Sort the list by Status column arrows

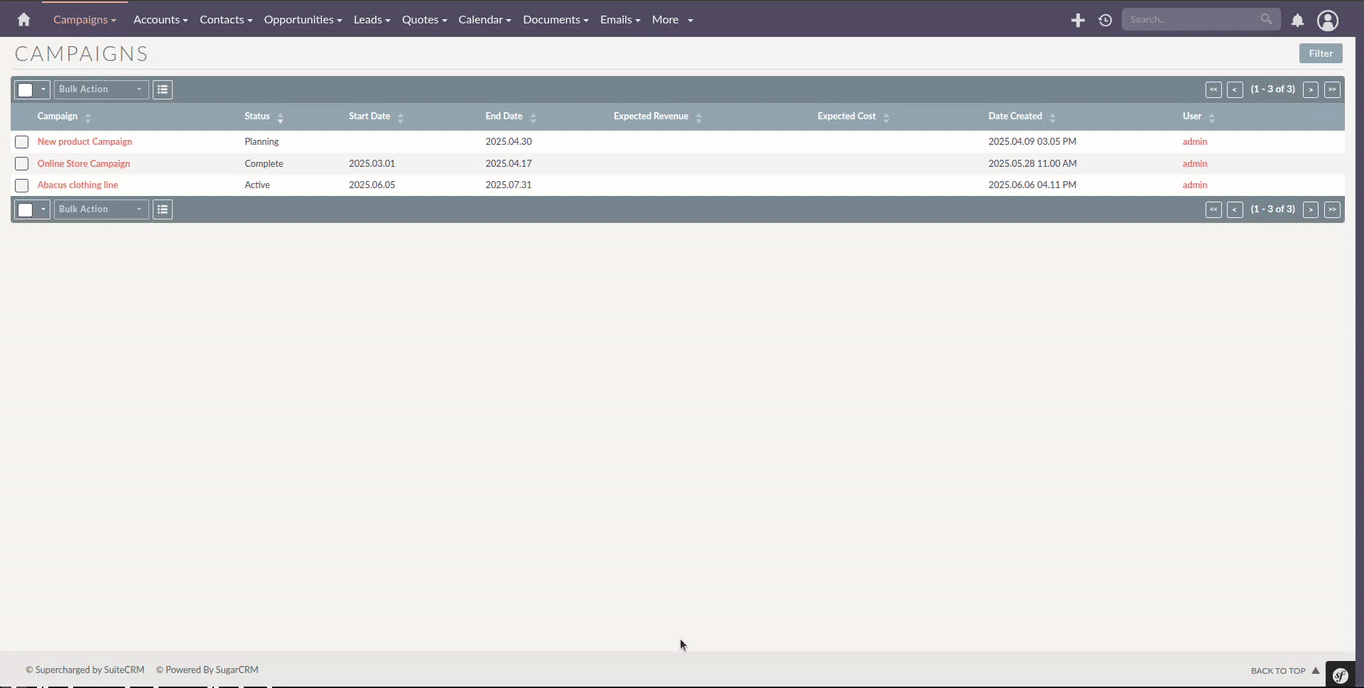click(x=280, y=118)
